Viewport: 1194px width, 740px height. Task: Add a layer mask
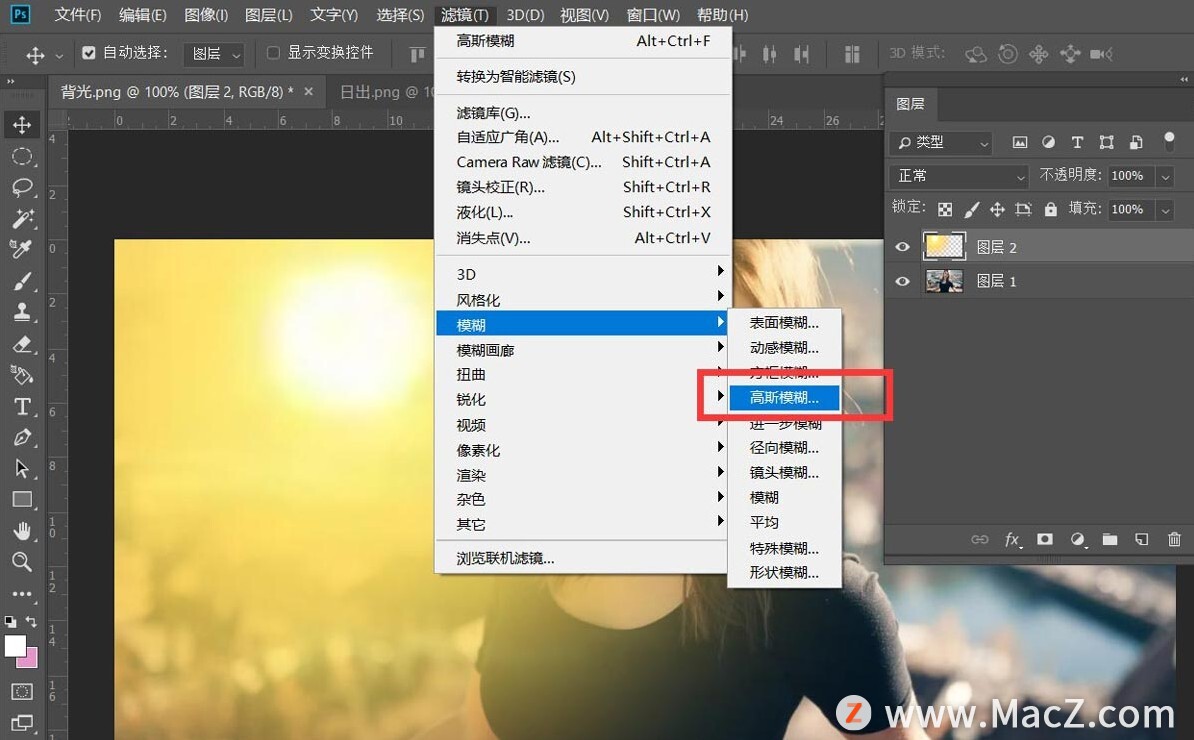(x=1045, y=539)
